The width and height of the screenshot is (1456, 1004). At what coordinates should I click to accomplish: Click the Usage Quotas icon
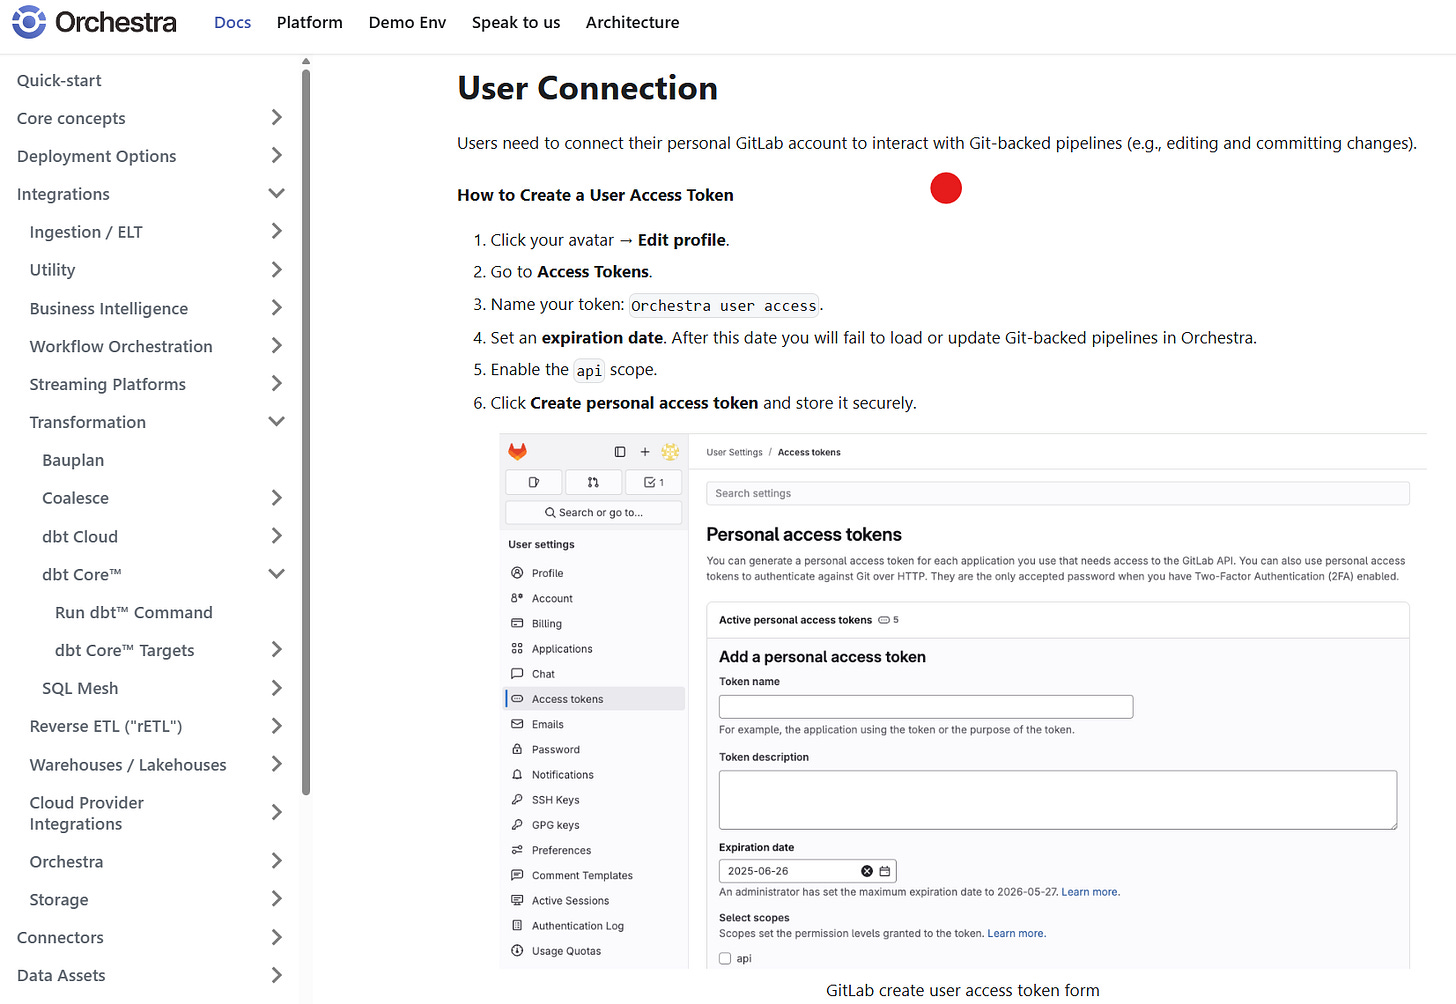click(x=517, y=951)
